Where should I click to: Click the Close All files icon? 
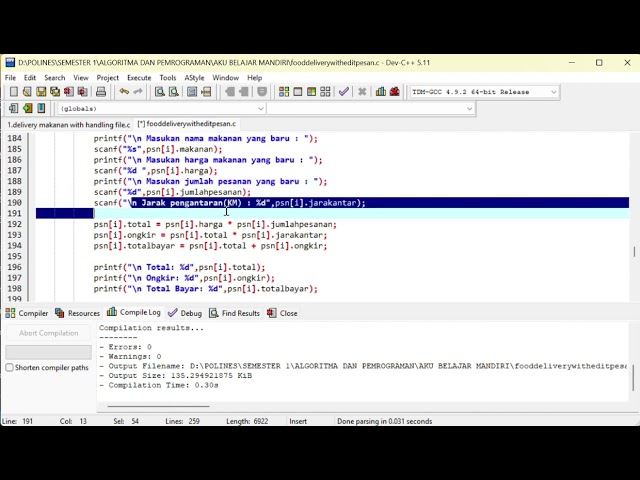click(x=82, y=92)
